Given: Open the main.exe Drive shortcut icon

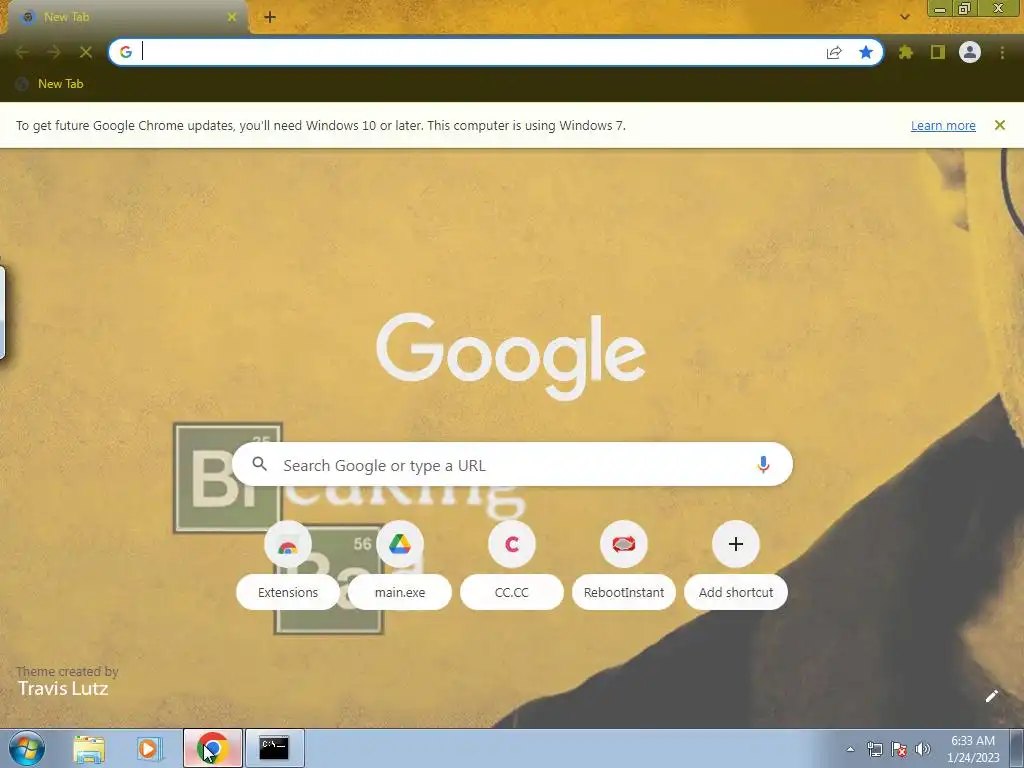Looking at the screenshot, I should point(400,544).
